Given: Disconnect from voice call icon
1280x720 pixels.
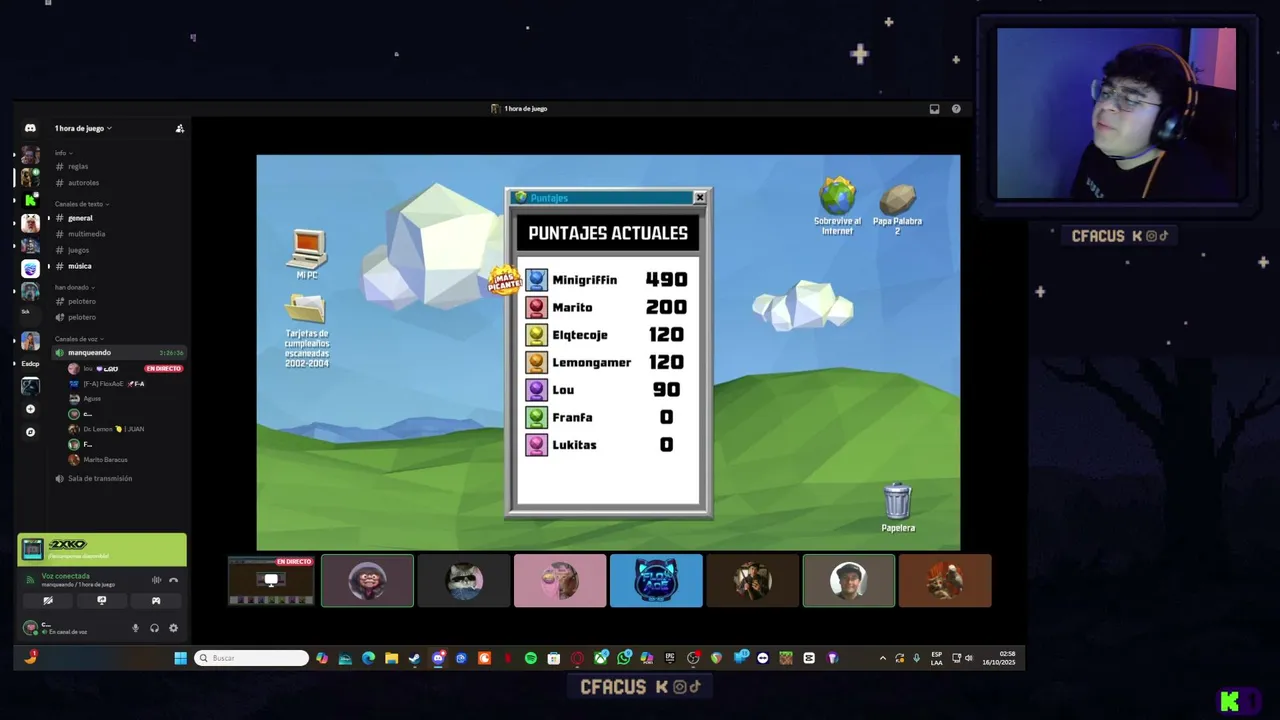Looking at the screenshot, I should pyautogui.click(x=173, y=580).
